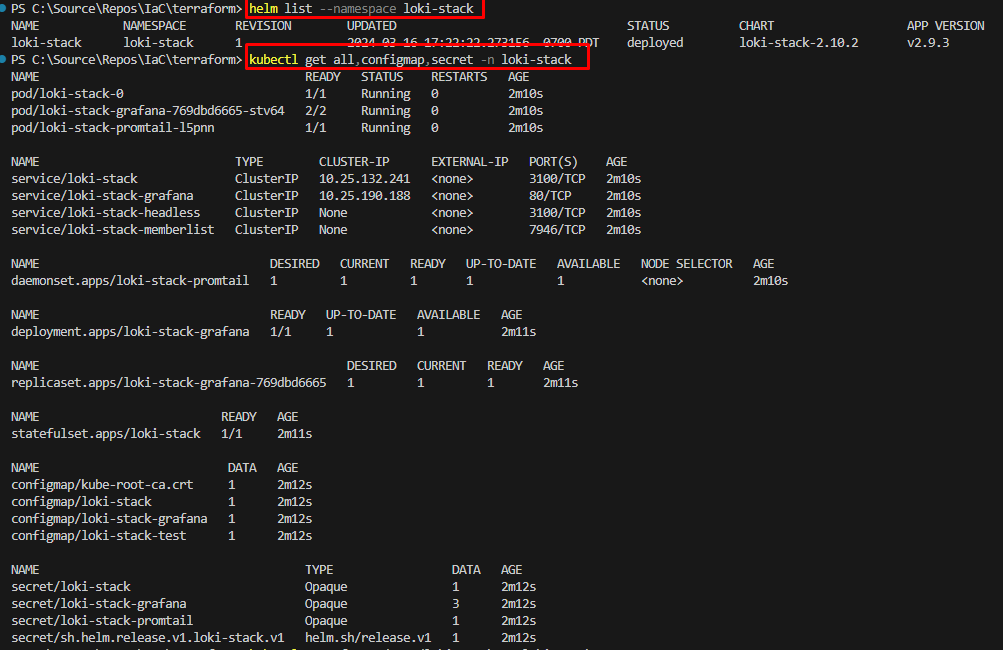
Task: Click the 'CHART' column header
Action: tap(756, 26)
